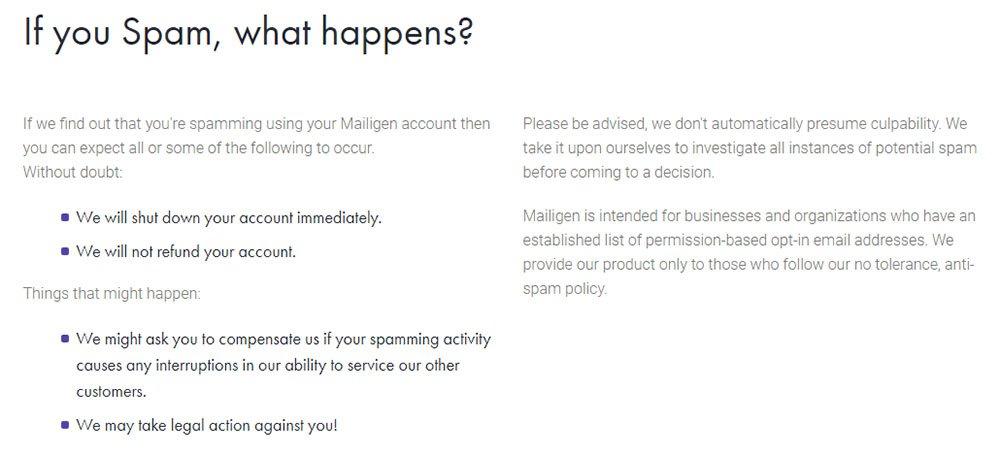The height and width of the screenshot is (454, 1000).
Task: Click bullet icon beside 'compensate us' item
Action: [x=65, y=339]
